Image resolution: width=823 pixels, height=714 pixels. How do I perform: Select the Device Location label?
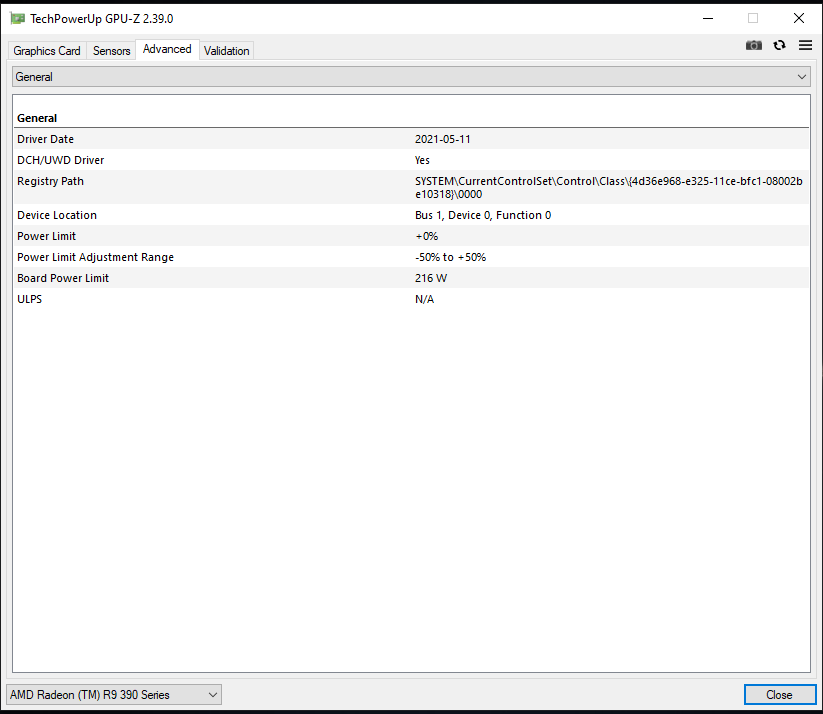[x=57, y=215]
